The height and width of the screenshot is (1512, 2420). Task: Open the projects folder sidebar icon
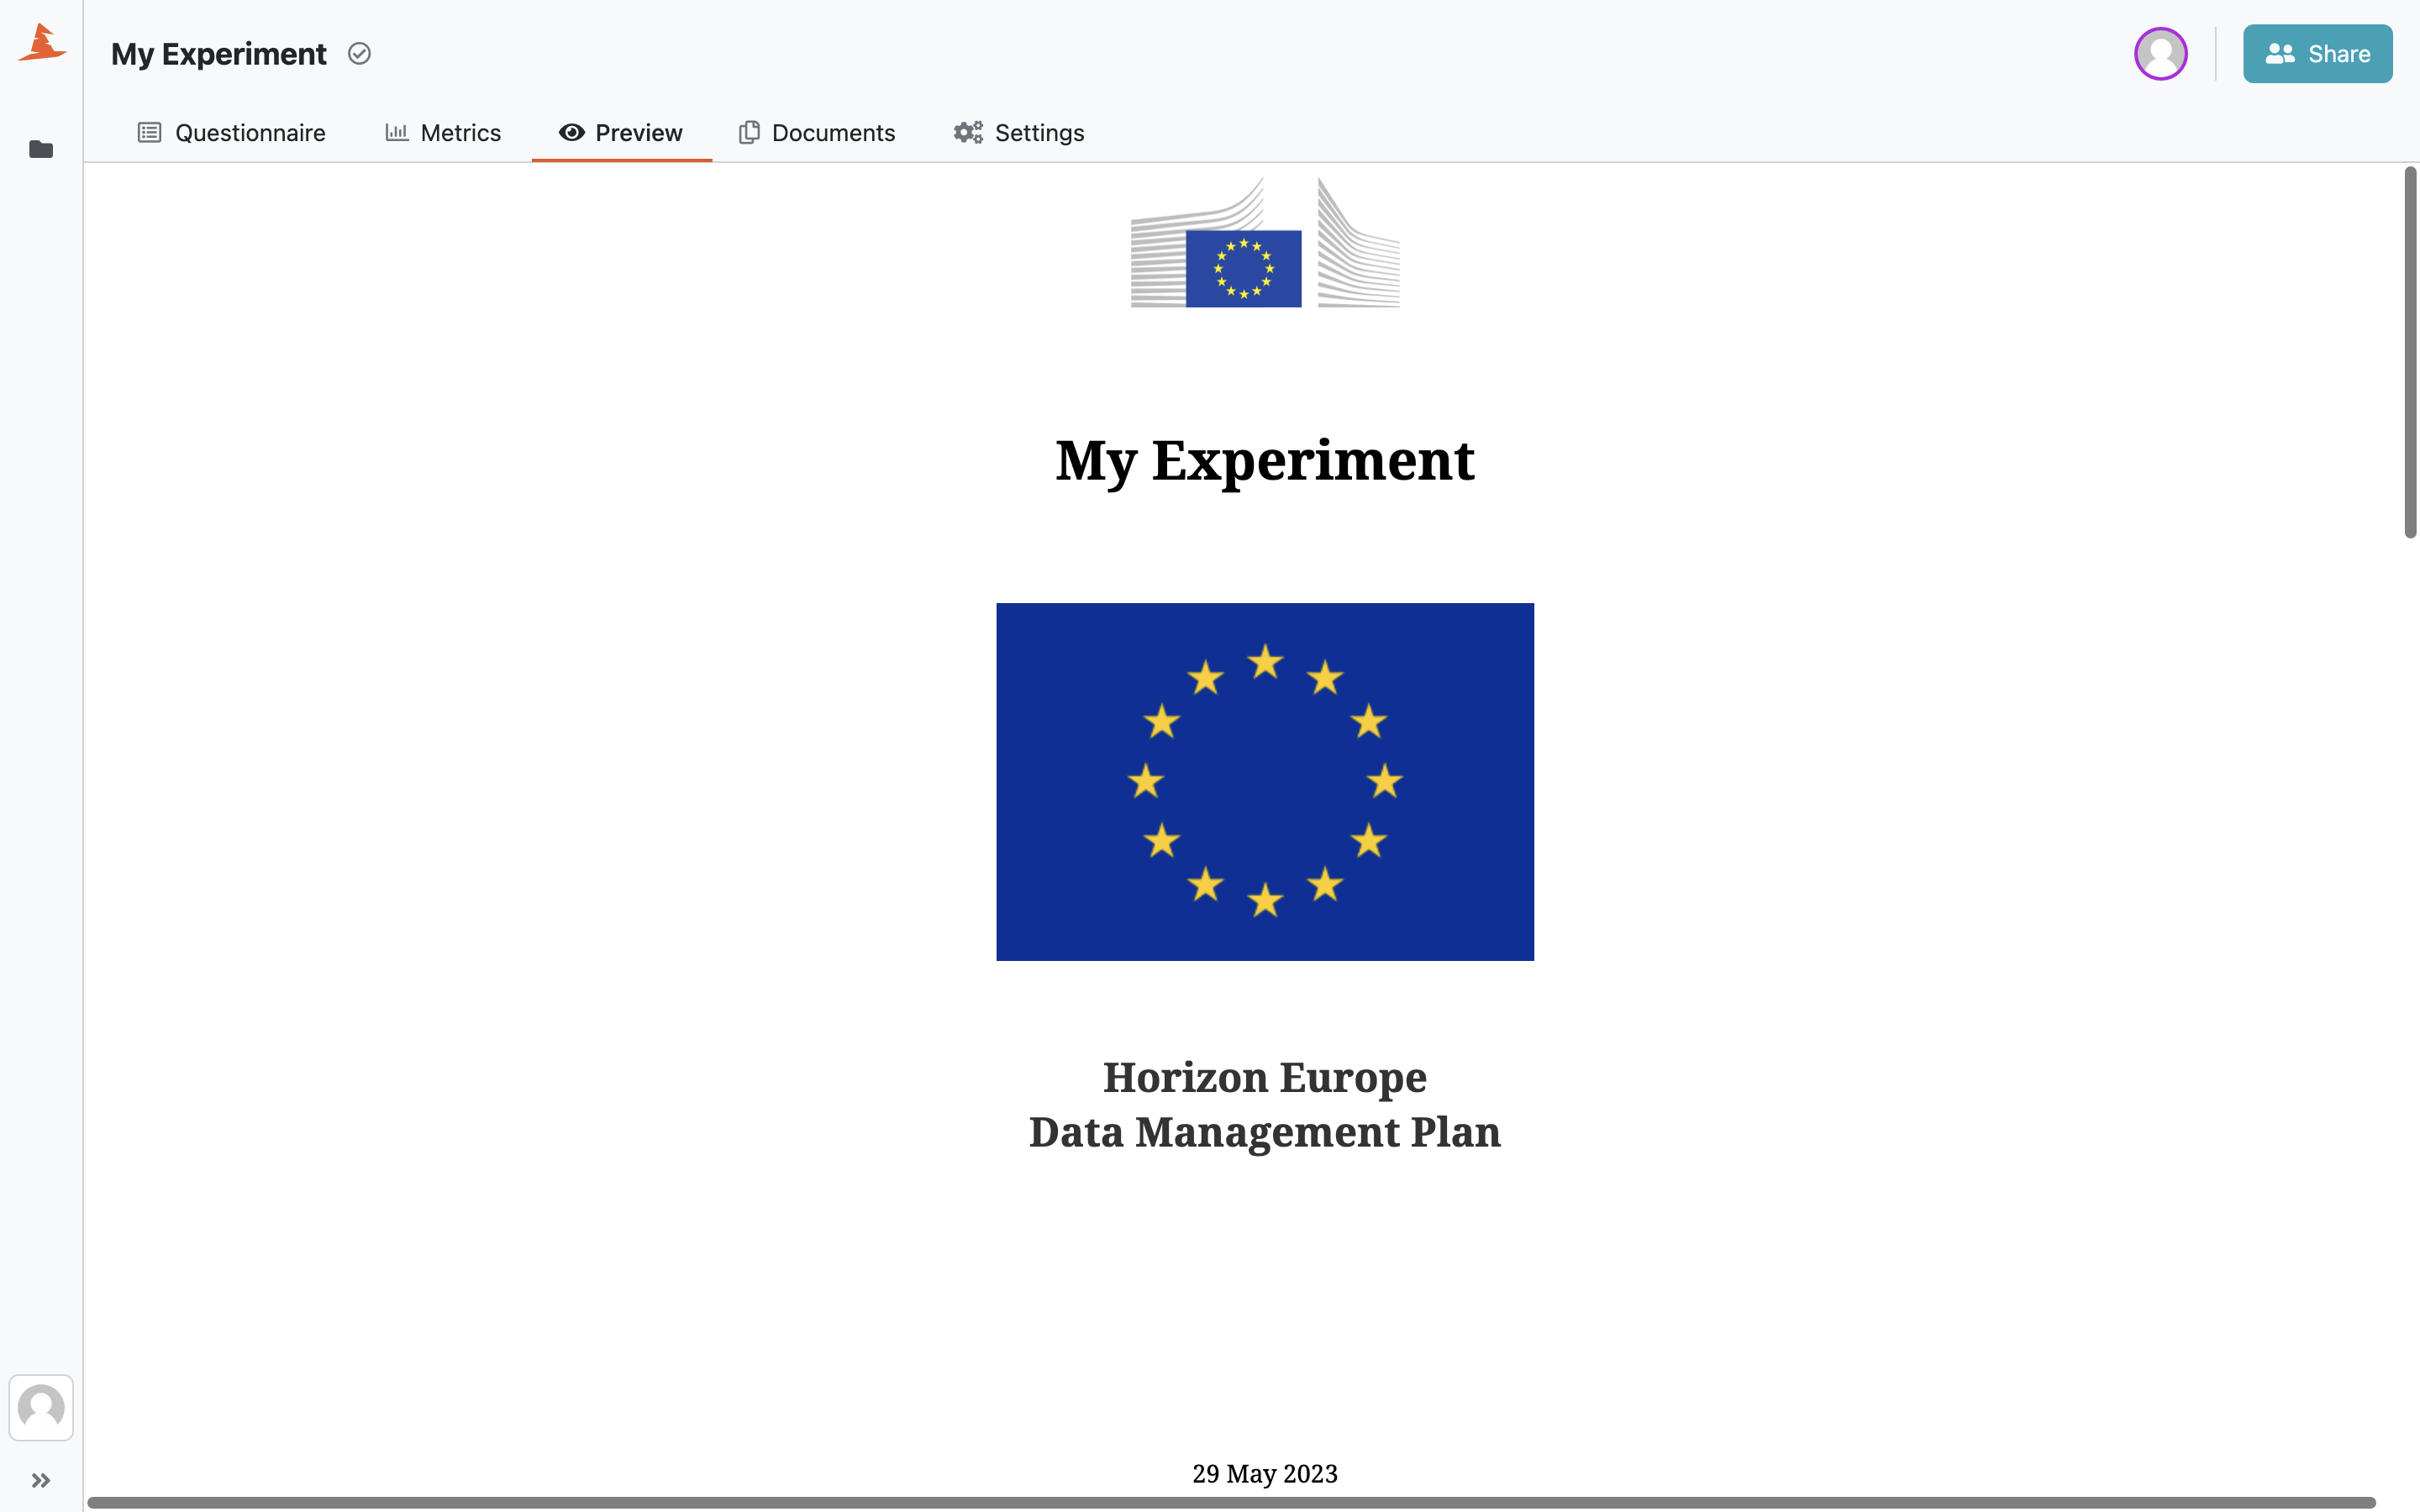coord(41,150)
